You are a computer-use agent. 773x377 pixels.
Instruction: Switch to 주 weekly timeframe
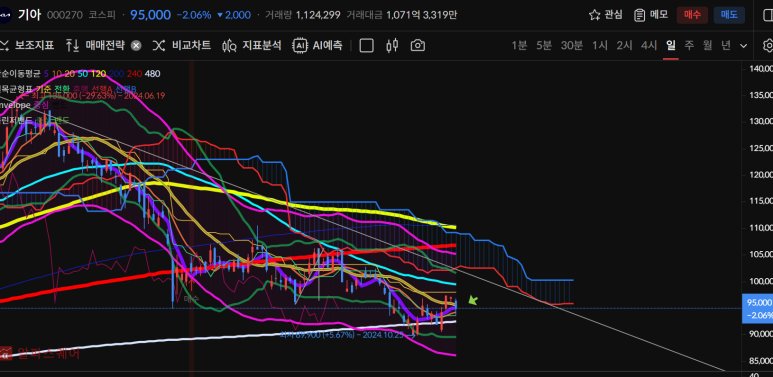coord(689,45)
